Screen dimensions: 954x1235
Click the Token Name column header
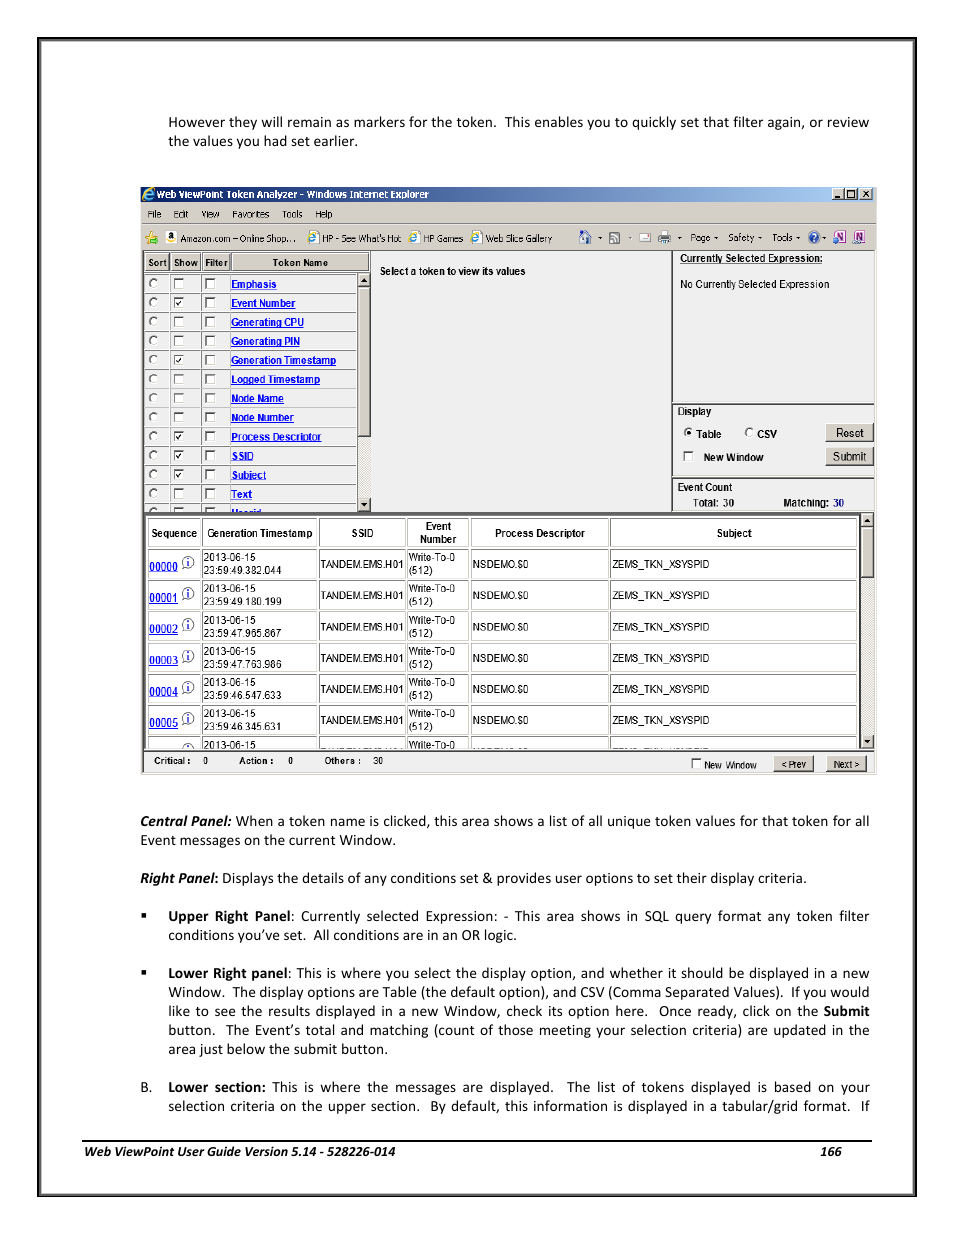300,262
